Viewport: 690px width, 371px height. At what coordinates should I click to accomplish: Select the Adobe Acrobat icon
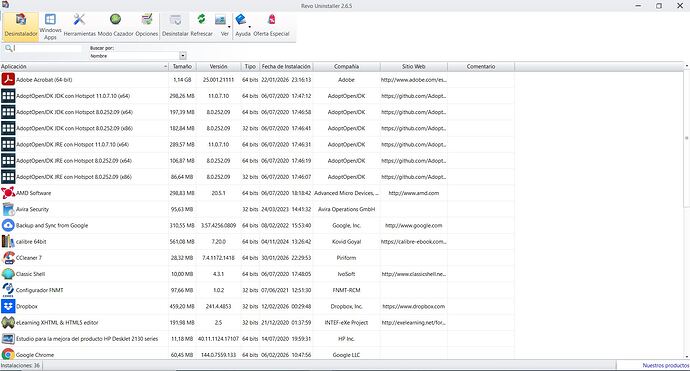tap(8, 80)
